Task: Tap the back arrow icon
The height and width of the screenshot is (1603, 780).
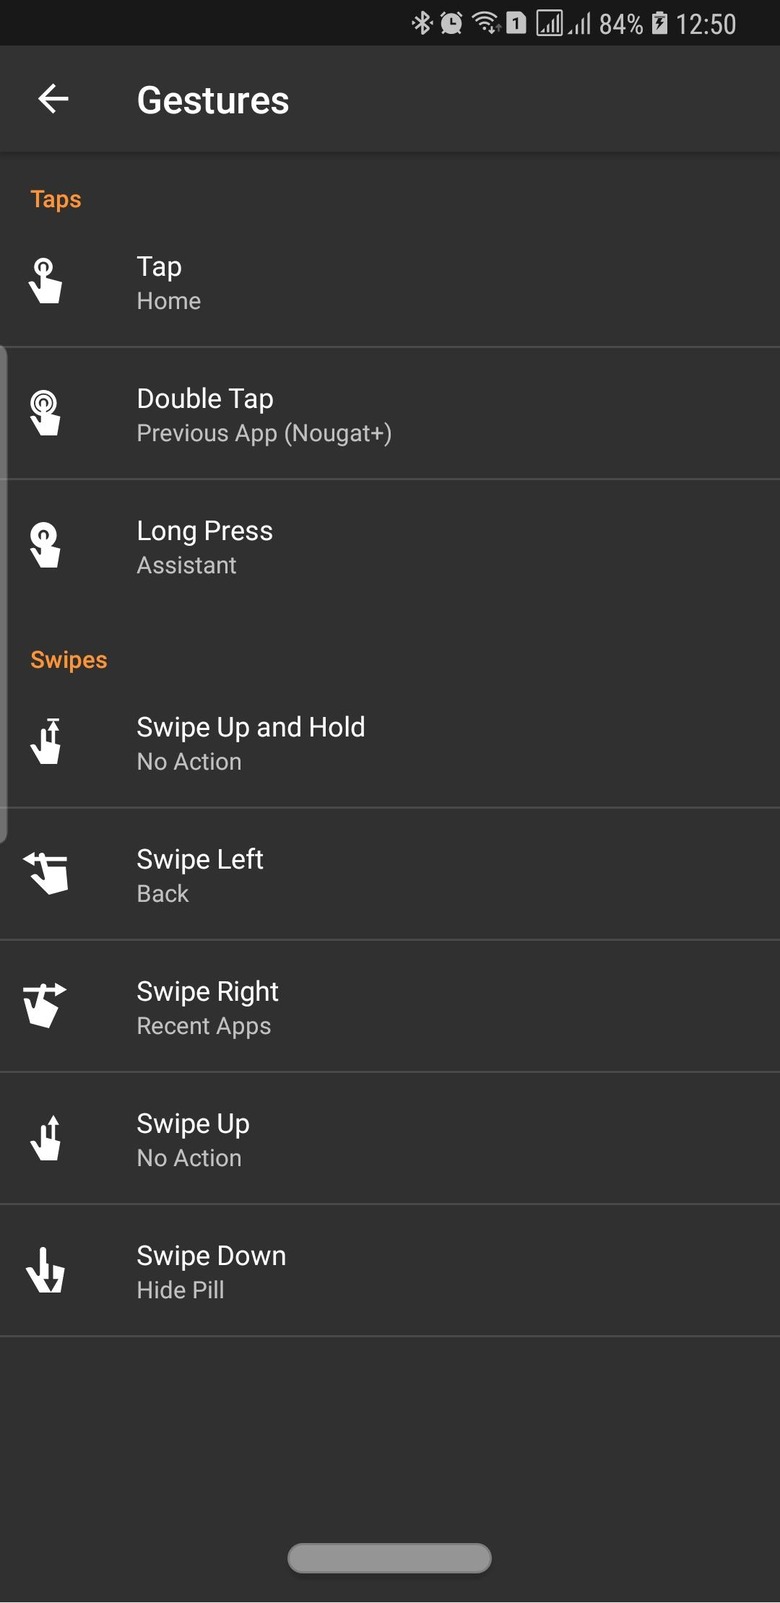Action: click(53, 99)
